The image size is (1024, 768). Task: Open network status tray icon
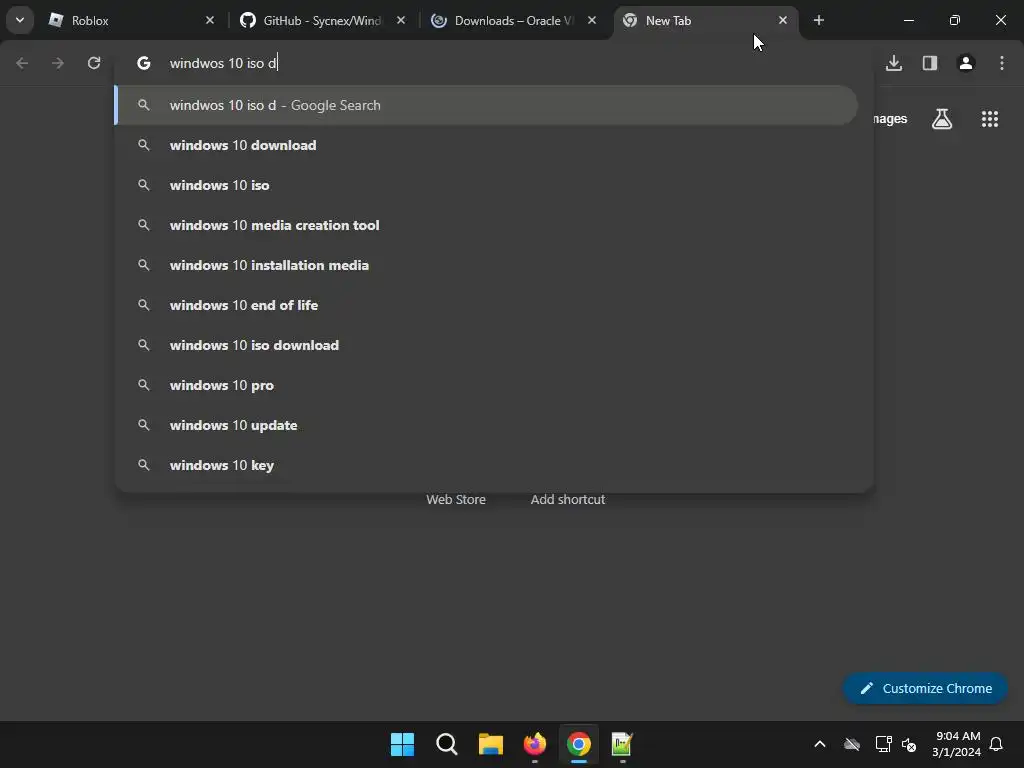click(x=883, y=744)
